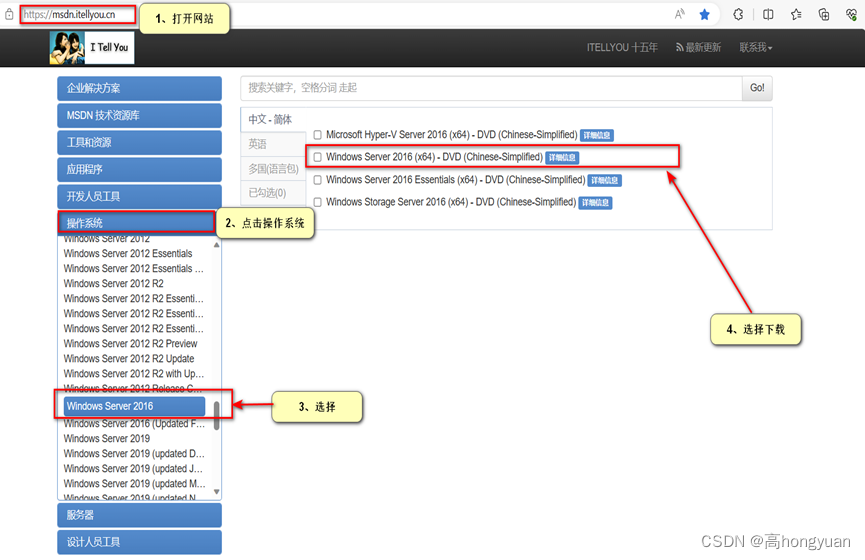Open 详细信息 for Hyper-V Server 2016
865x560 pixels.
597,135
